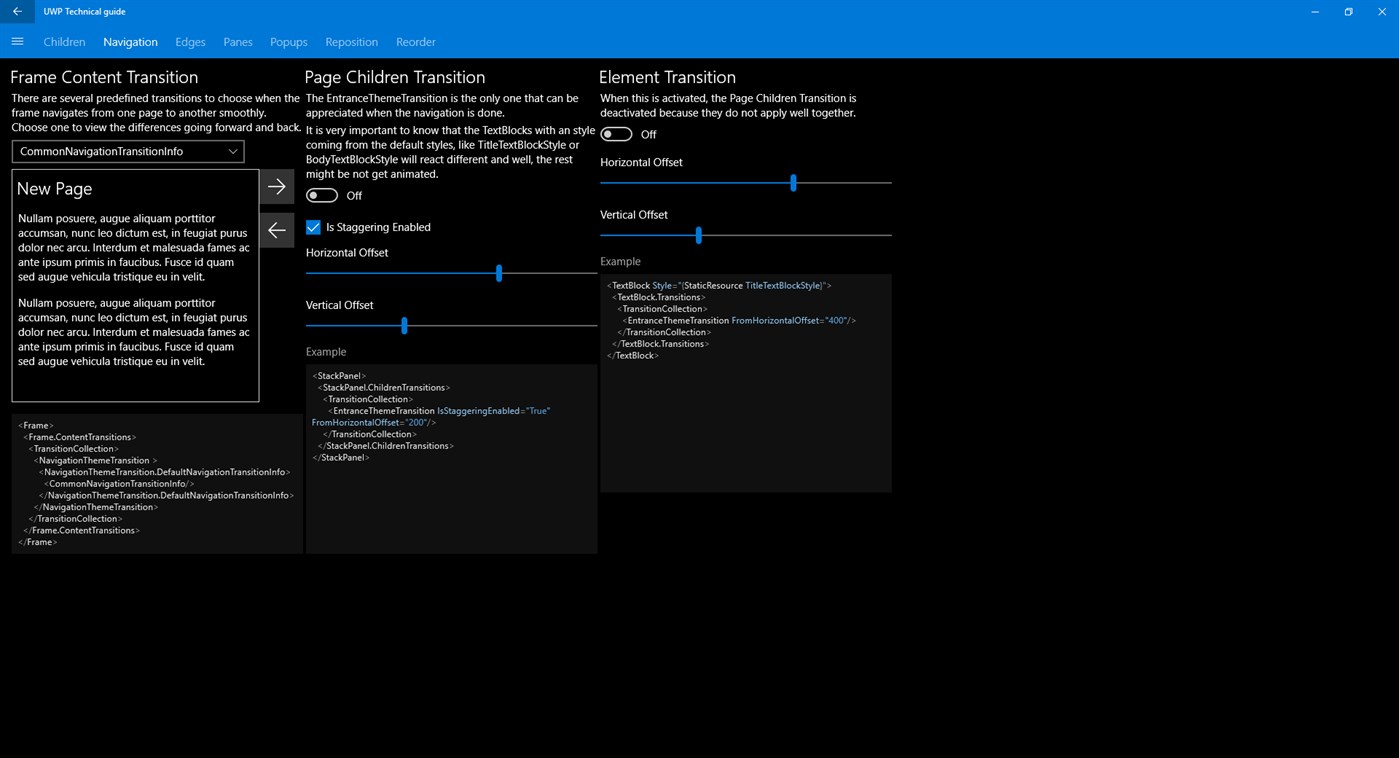Click Frame Content Transition heading
The width and height of the screenshot is (1399, 758).
(104, 77)
